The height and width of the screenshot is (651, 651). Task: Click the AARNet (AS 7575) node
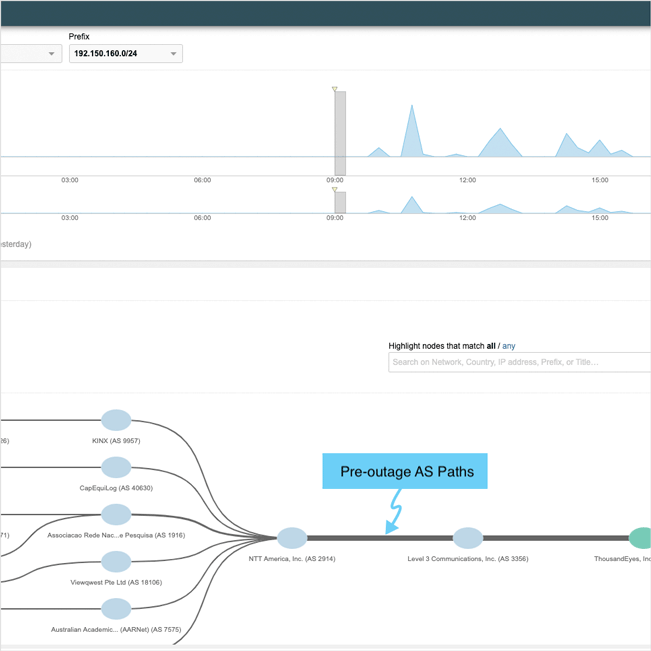click(x=116, y=608)
